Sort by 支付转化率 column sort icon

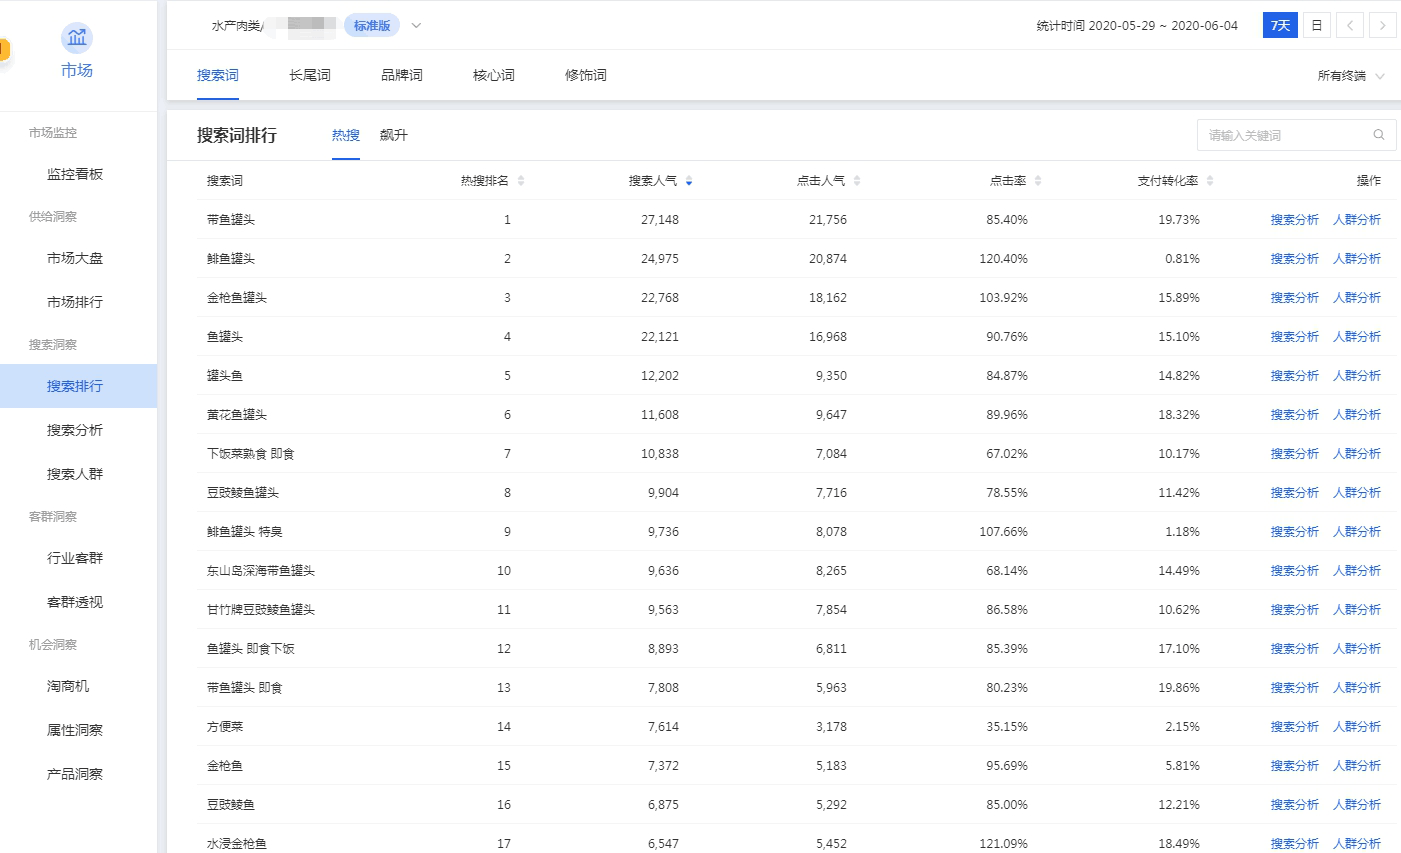point(1210,181)
